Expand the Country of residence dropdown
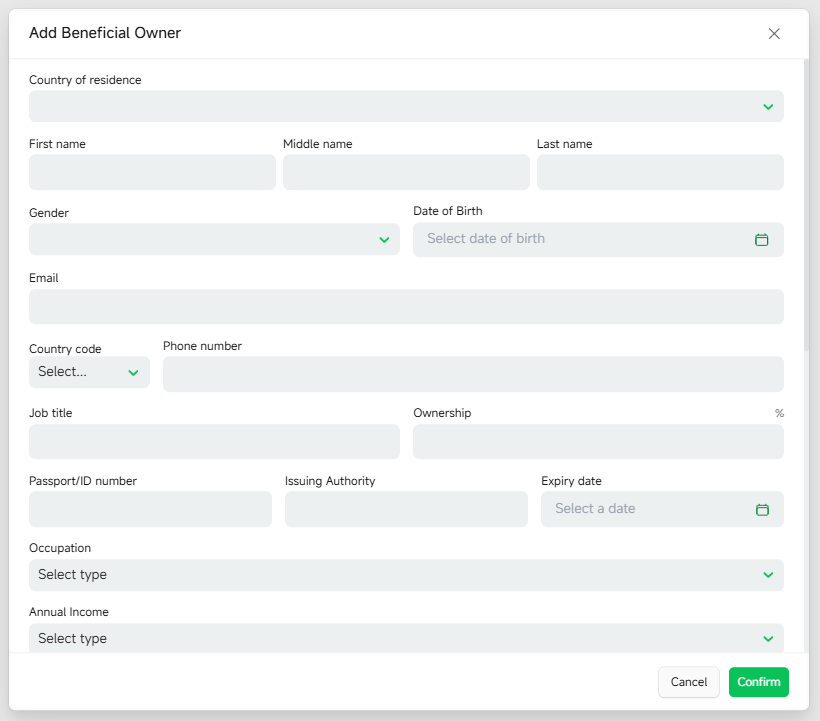The image size is (820, 721). 406,106
